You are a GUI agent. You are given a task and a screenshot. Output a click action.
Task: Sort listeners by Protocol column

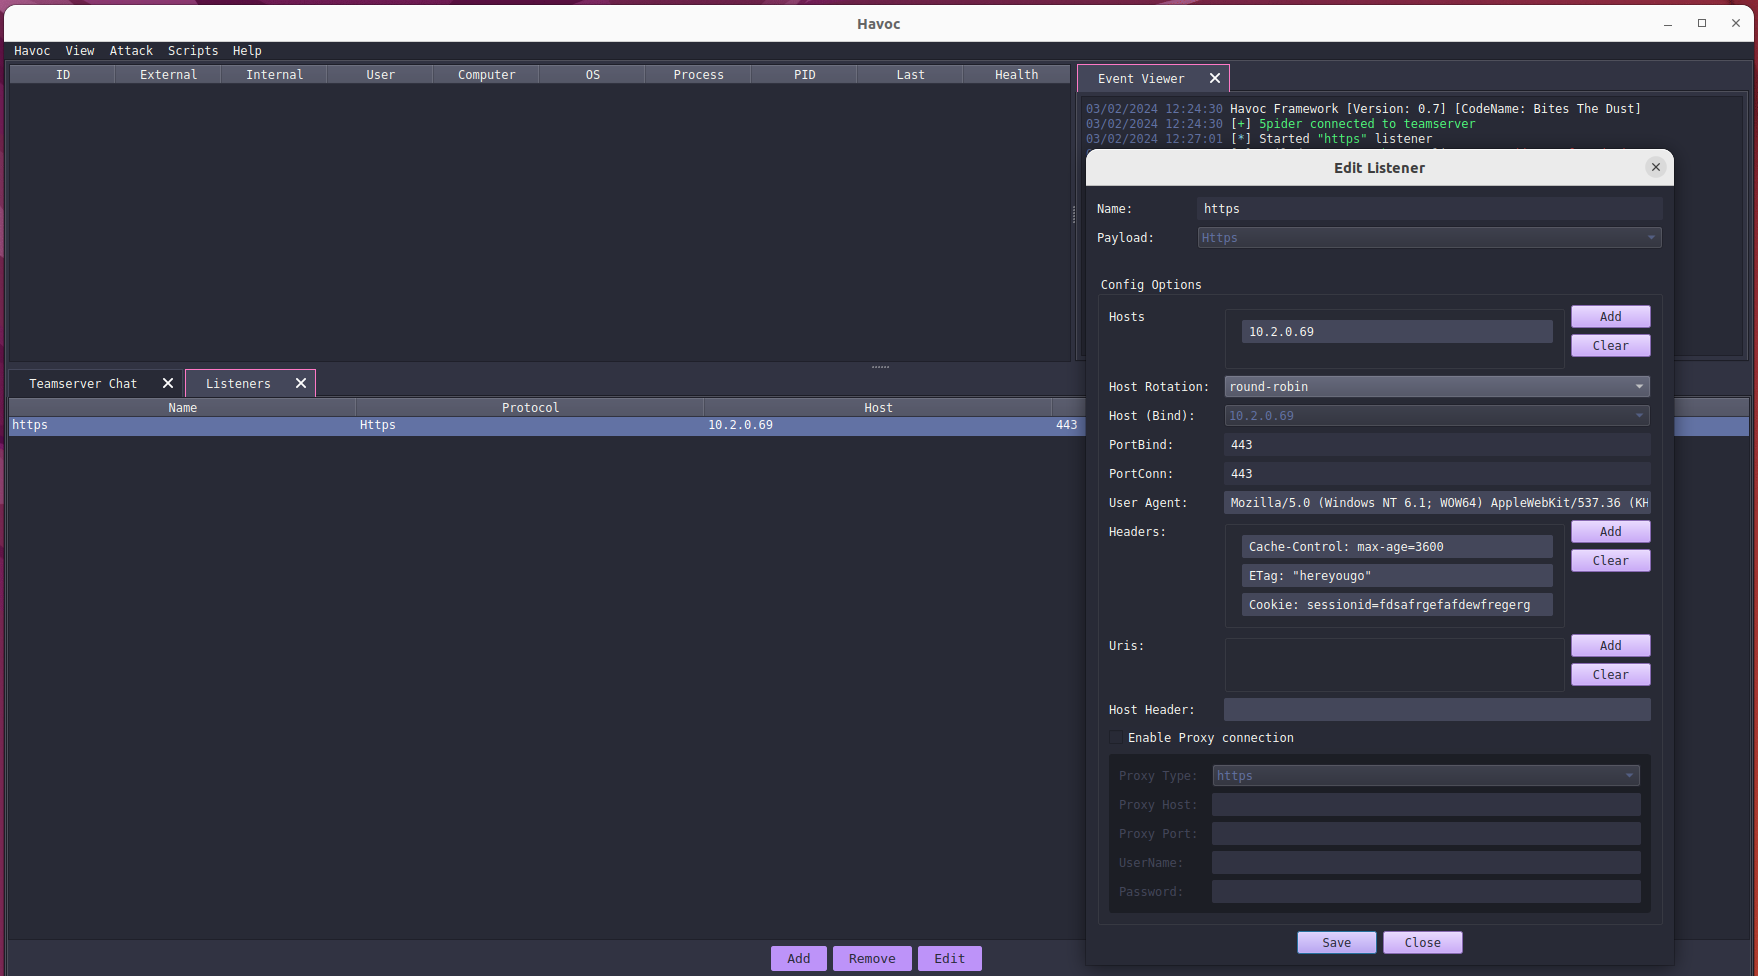(530, 408)
